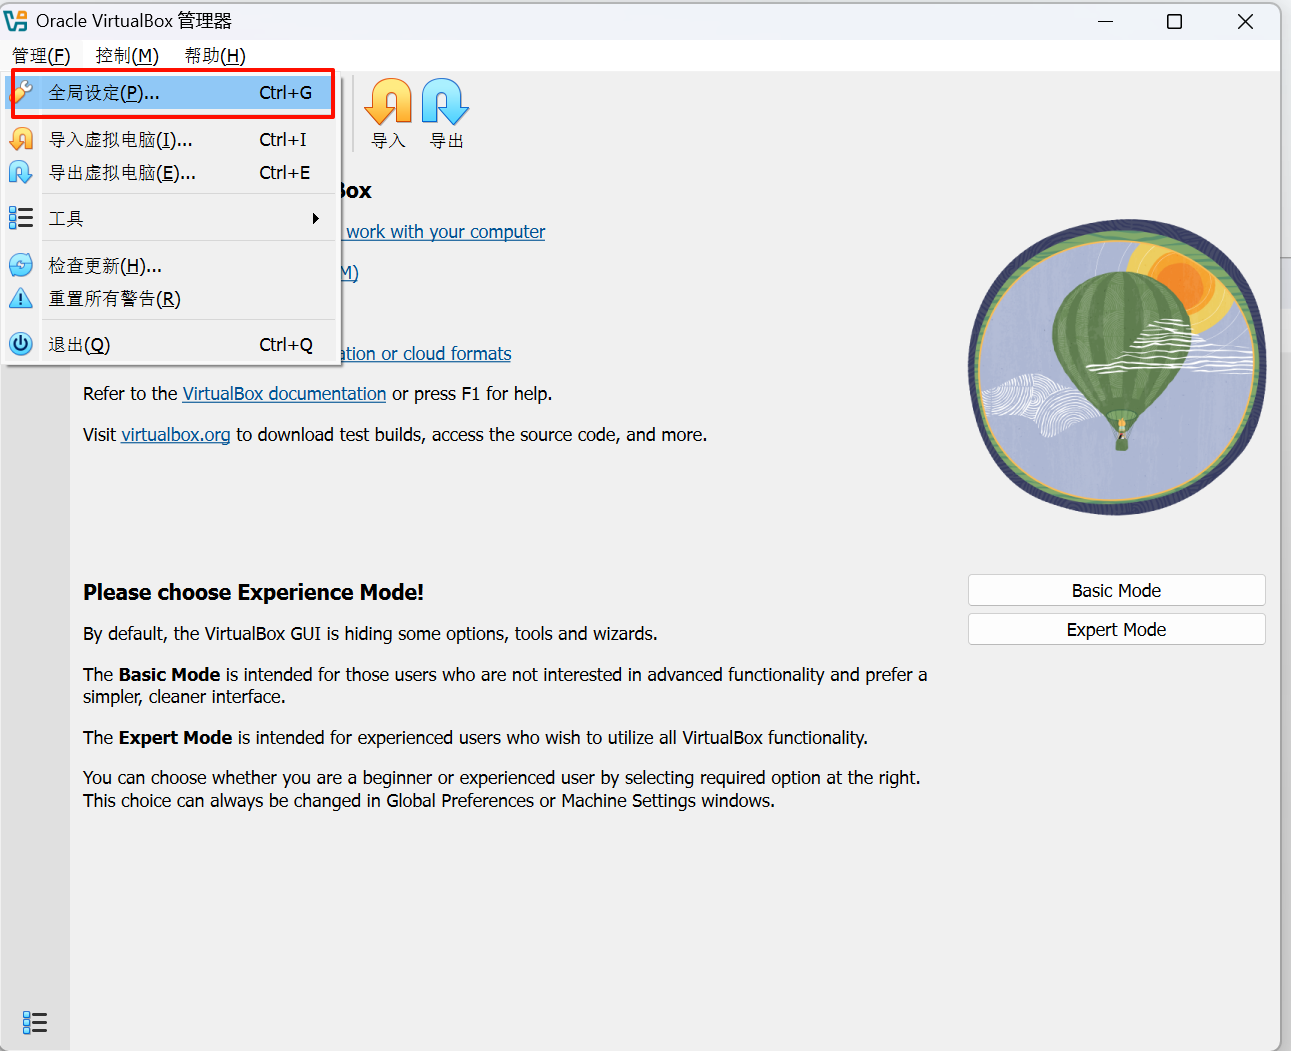This screenshot has width=1291, height=1051.
Task: Click the list icon beside 工具
Action: pos(21,218)
